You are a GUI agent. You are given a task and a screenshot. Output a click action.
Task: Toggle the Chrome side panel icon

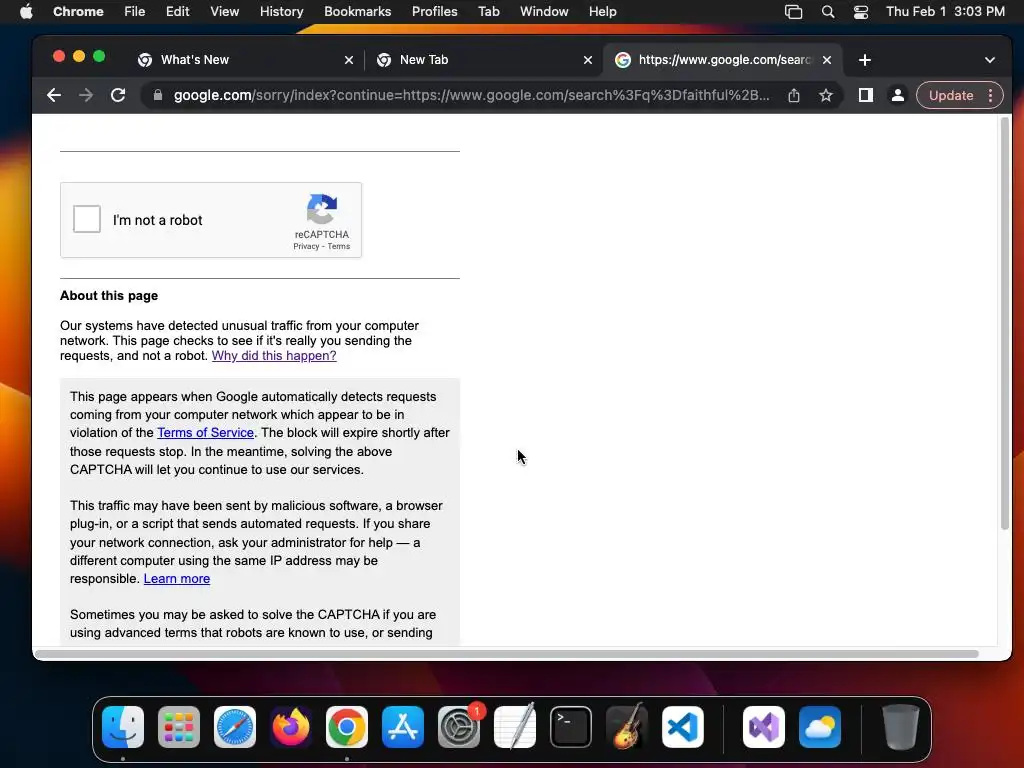tap(865, 95)
